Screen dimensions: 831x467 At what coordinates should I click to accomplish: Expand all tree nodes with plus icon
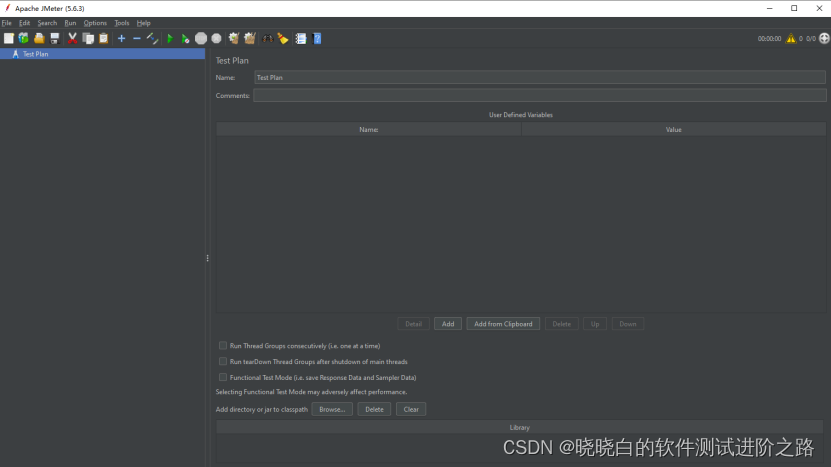(121, 38)
